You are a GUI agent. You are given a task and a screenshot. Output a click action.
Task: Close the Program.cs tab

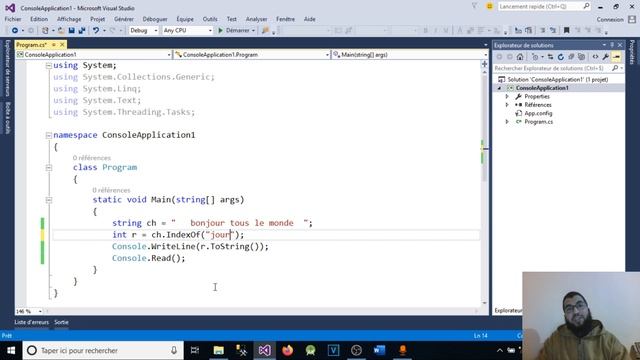pyautogui.click(x=62, y=44)
